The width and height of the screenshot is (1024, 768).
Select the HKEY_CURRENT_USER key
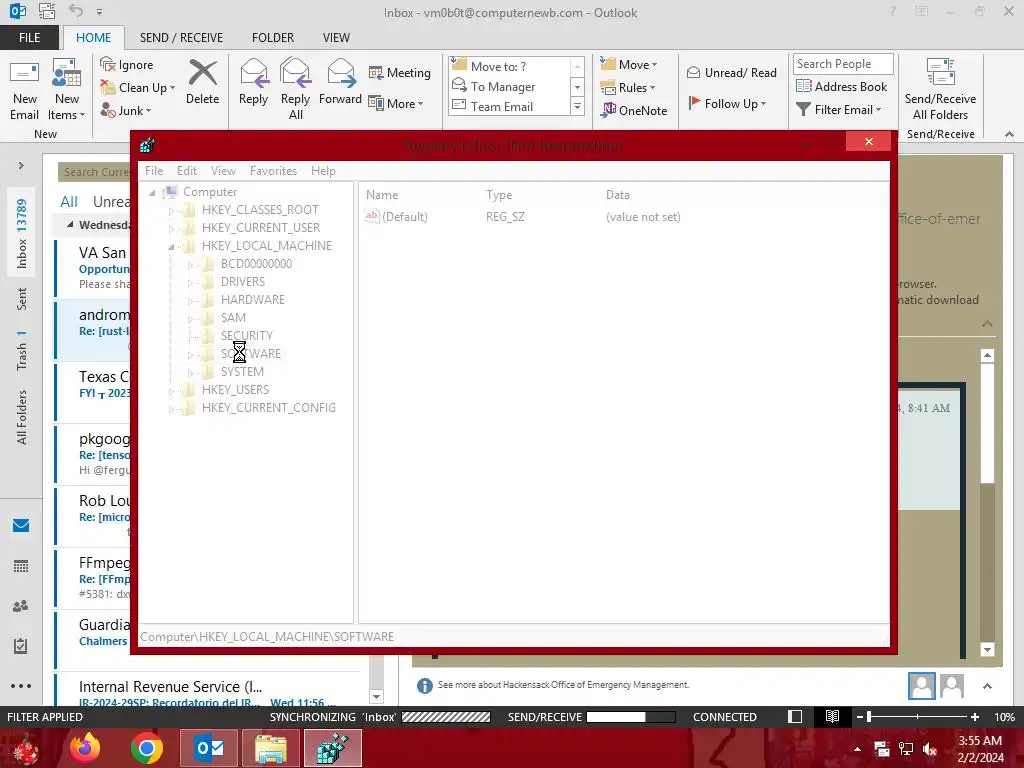tap(261, 227)
